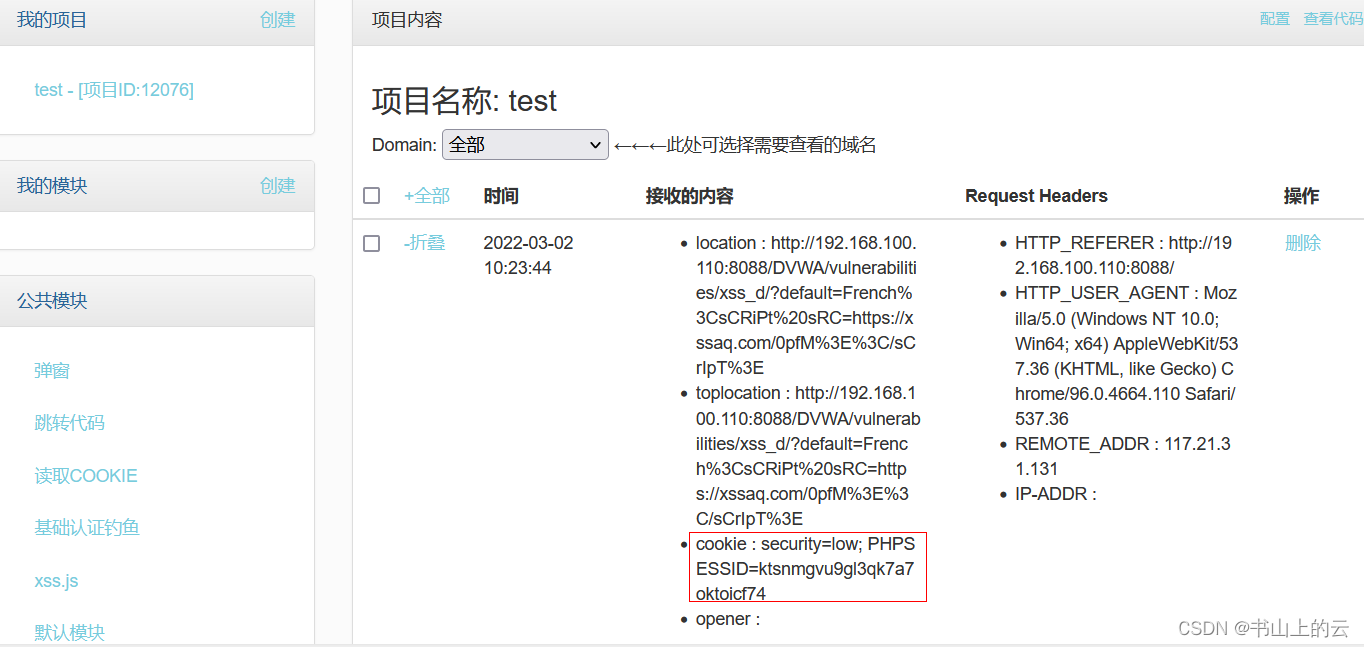
Task: Click the 时间 column header
Action: click(501, 196)
